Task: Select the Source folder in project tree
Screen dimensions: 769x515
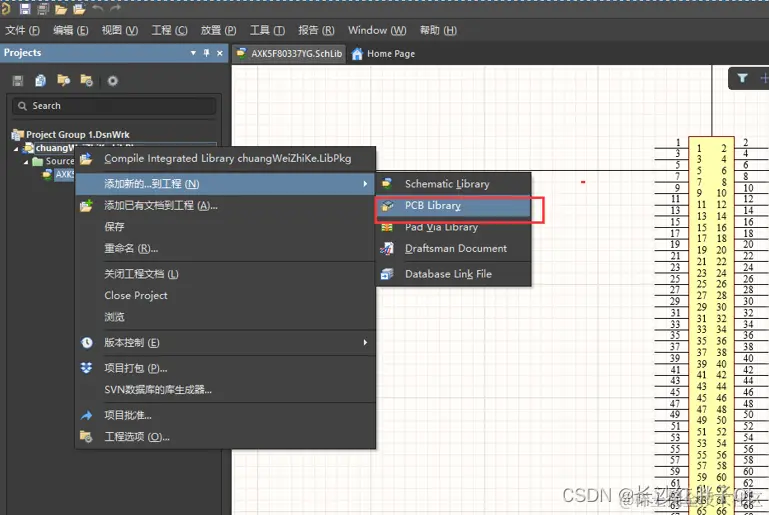Action: [53, 161]
